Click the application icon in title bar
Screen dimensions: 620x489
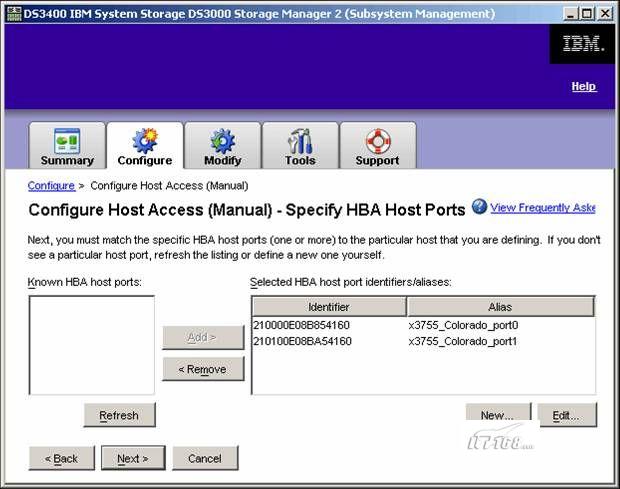tap(14, 14)
